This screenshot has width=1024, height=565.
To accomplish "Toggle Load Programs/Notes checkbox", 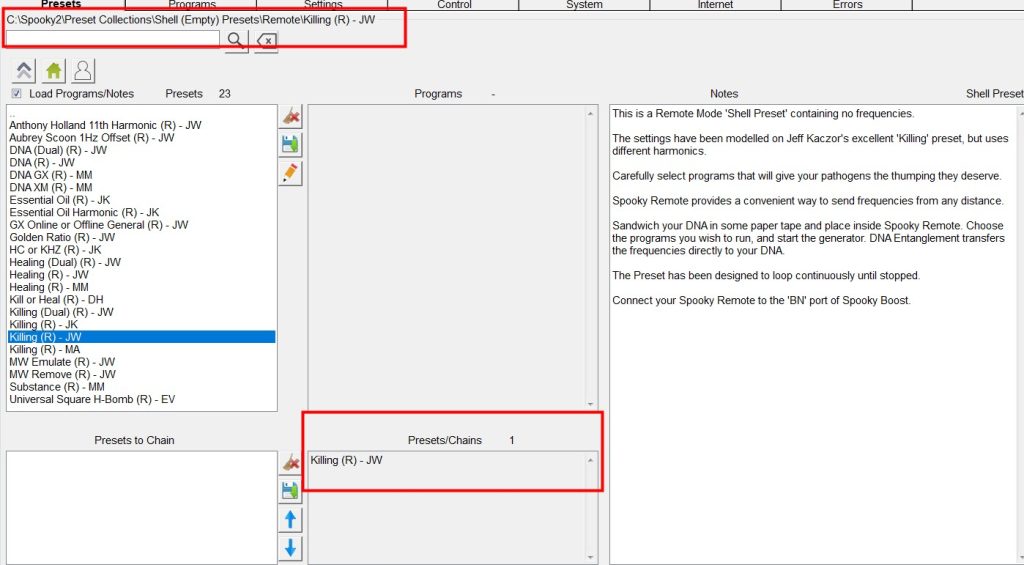I will (x=16, y=94).
